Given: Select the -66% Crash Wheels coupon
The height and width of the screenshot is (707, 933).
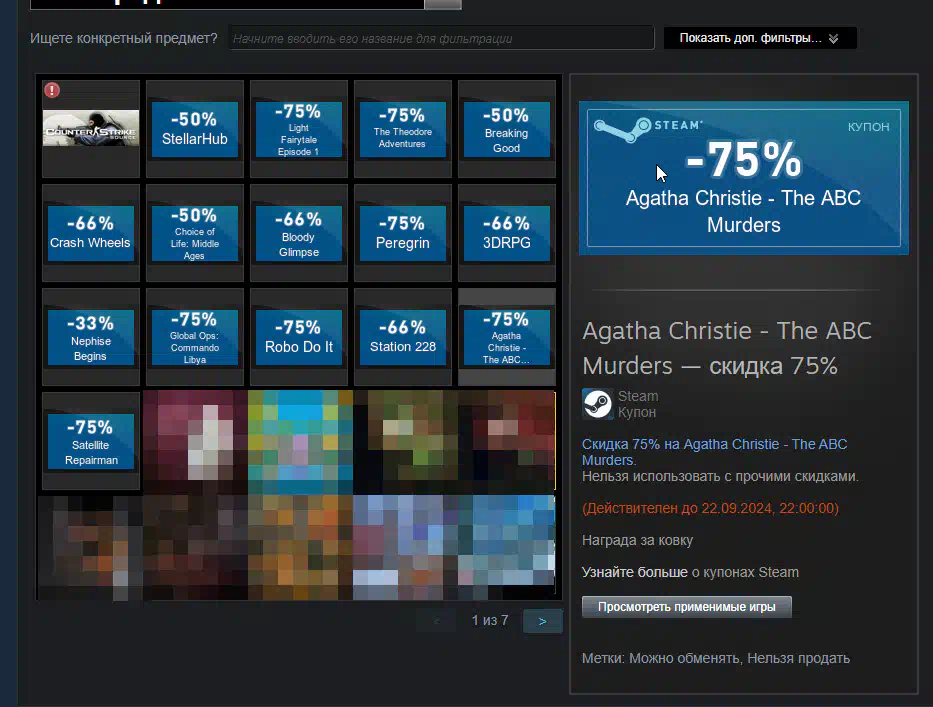Looking at the screenshot, I should [x=91, y=233].
